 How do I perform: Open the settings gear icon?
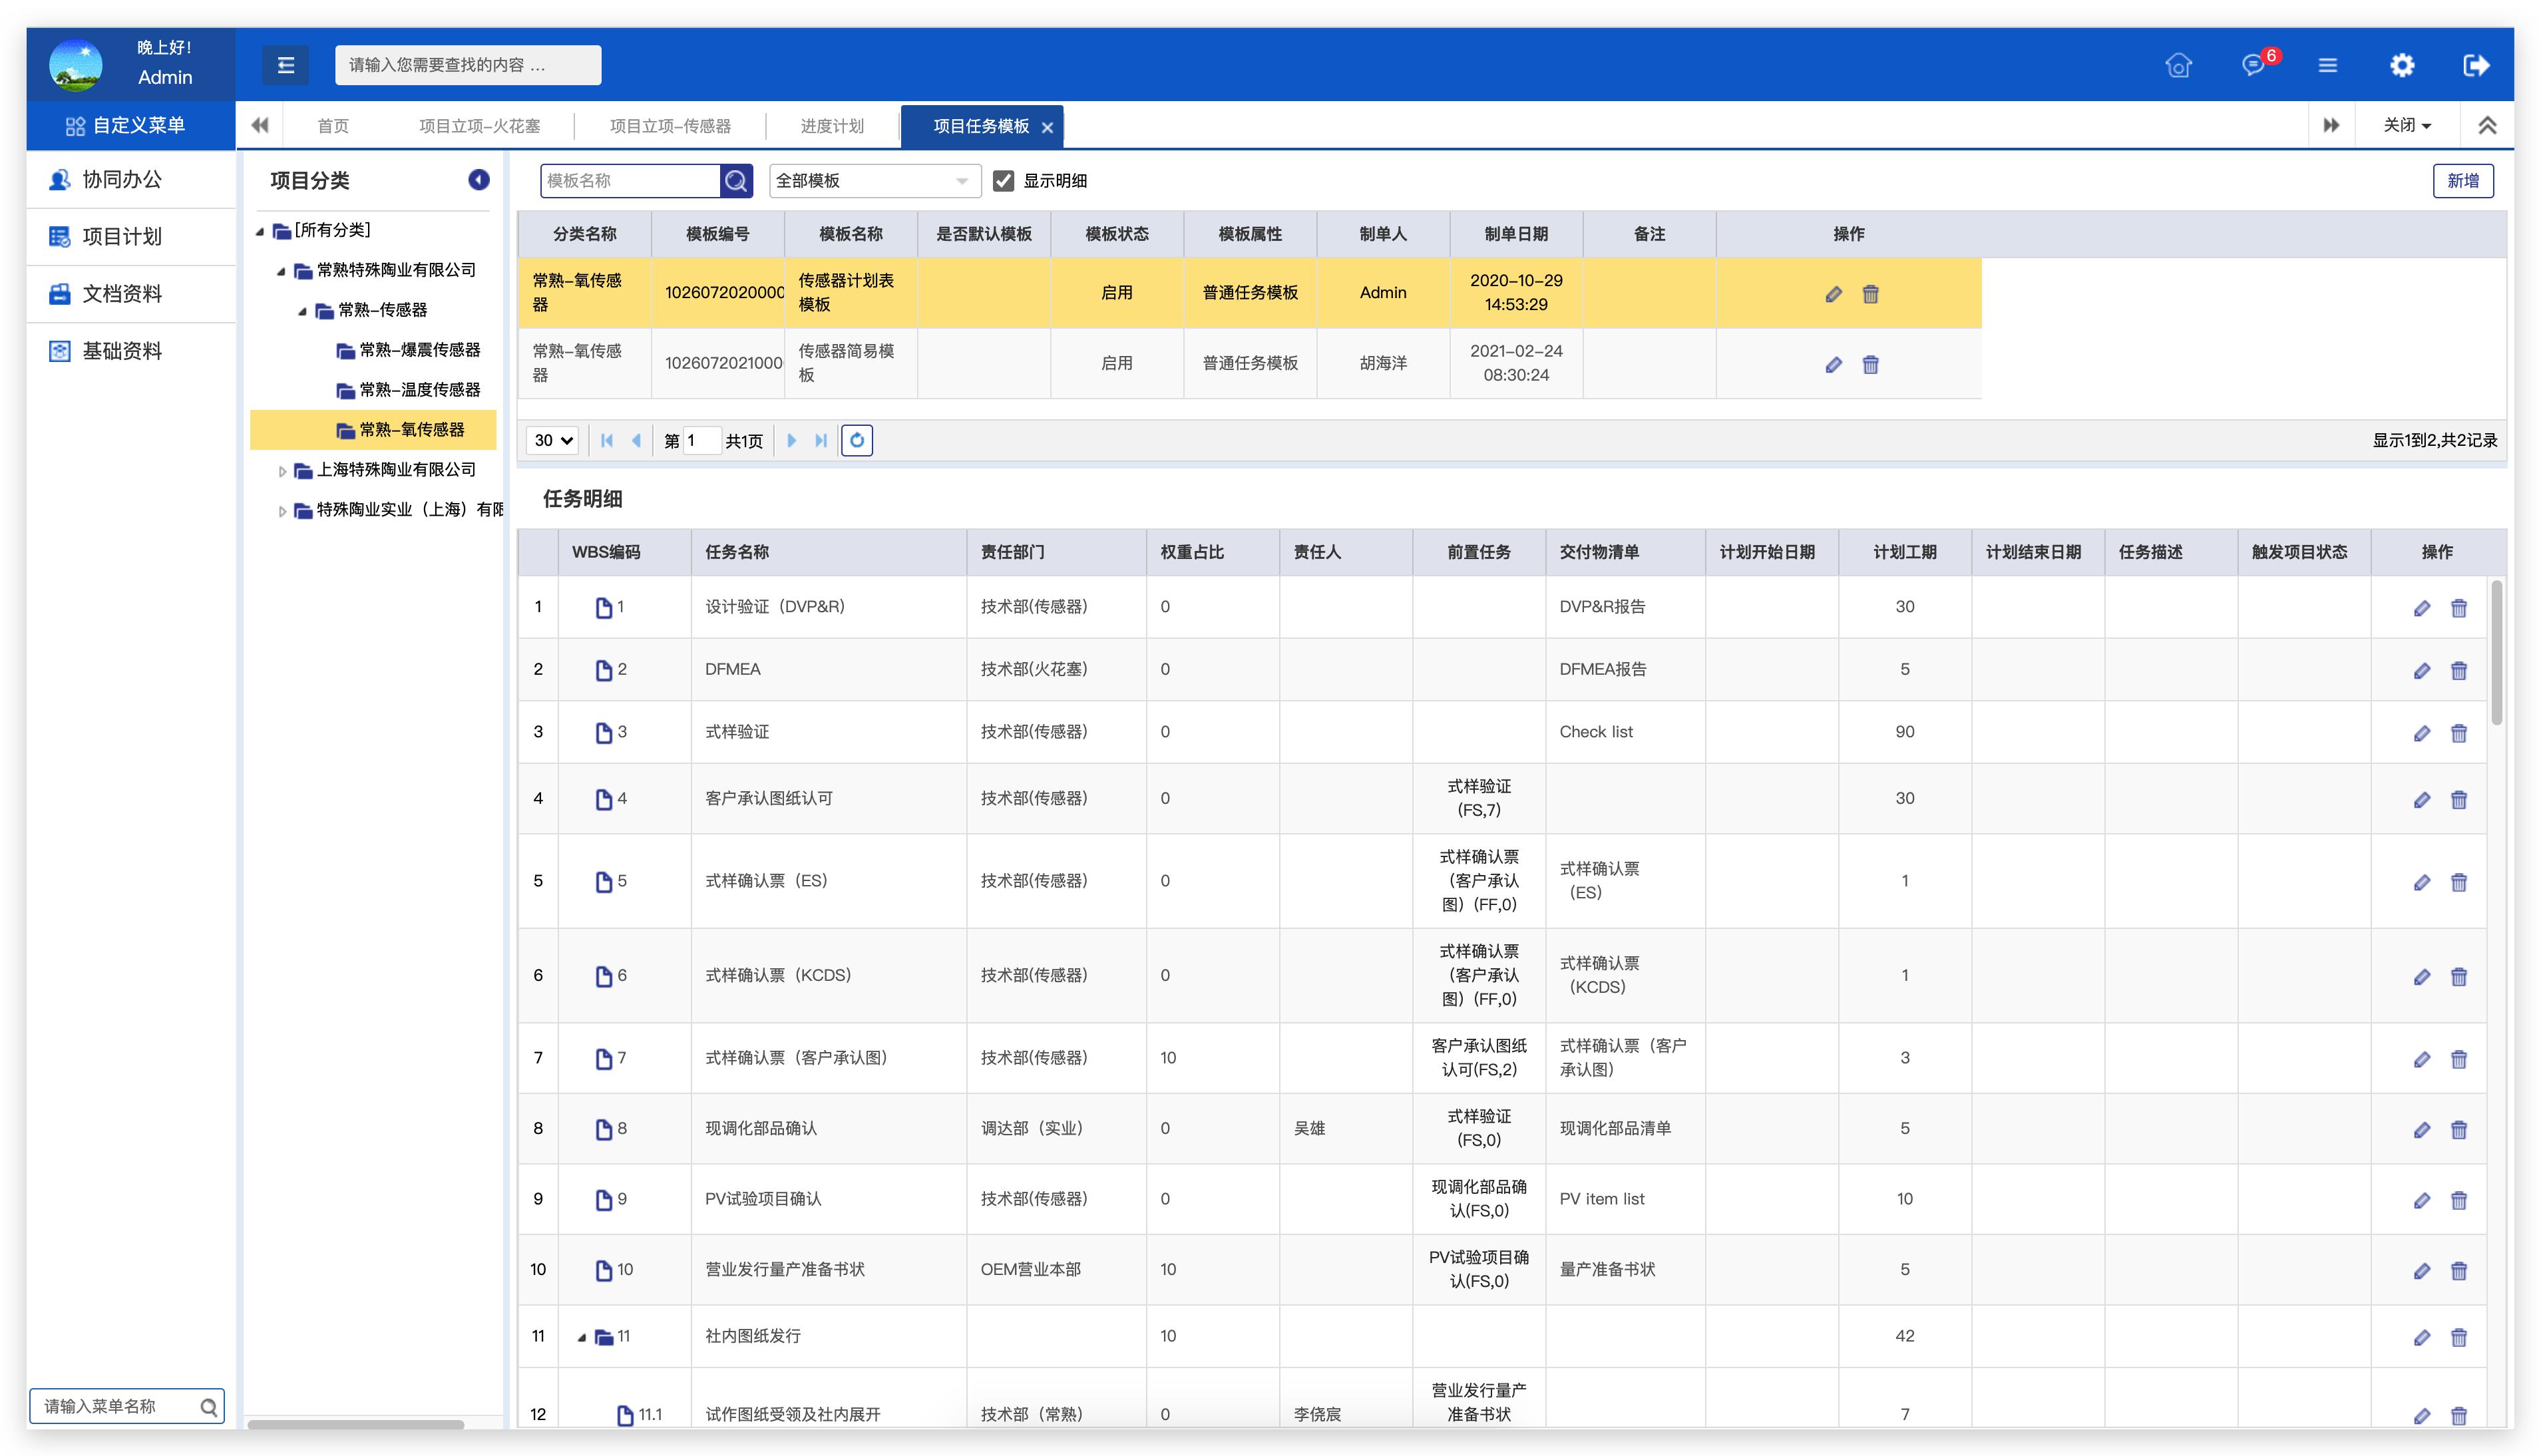[2401, 65]
